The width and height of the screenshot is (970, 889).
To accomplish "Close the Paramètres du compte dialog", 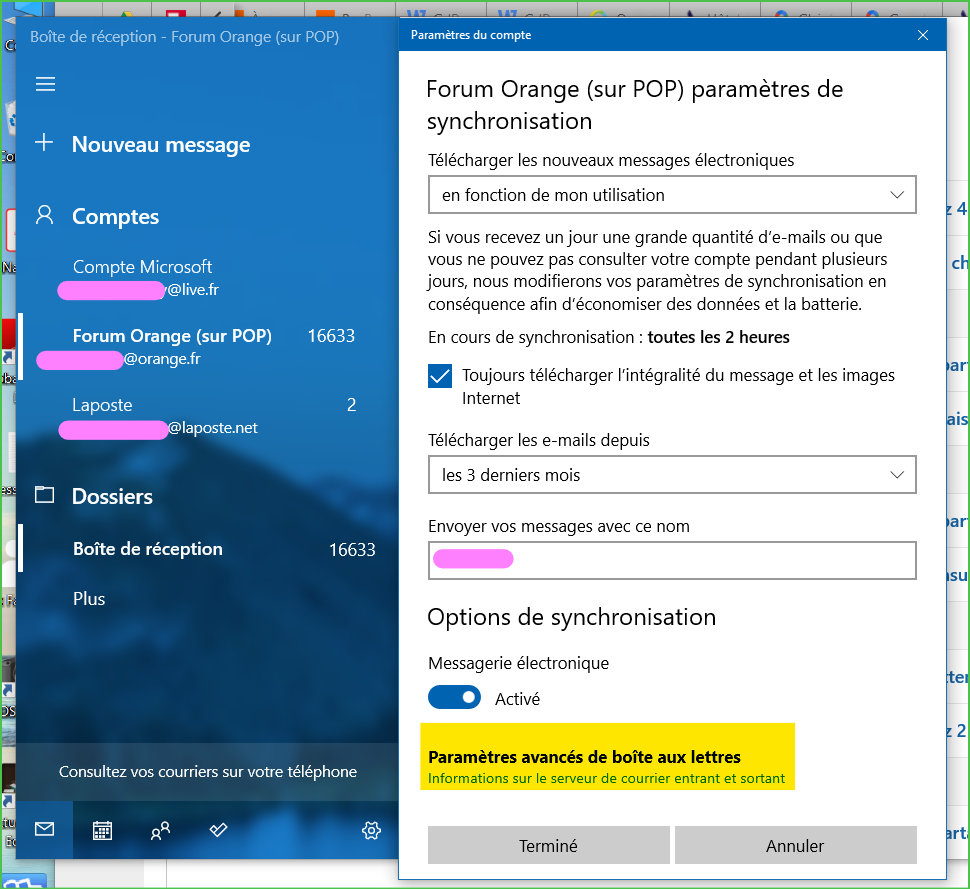I will tap(922, 35).
